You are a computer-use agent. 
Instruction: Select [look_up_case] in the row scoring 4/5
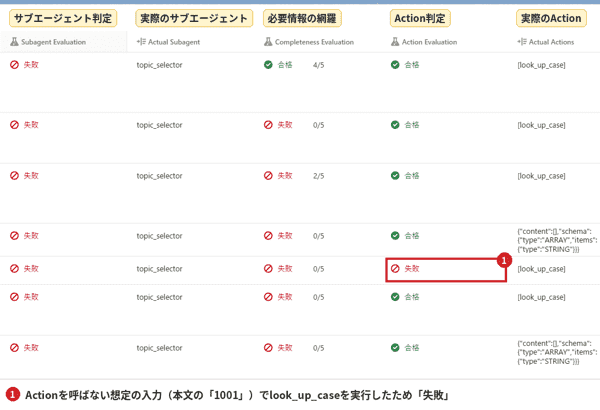point(541,65)
